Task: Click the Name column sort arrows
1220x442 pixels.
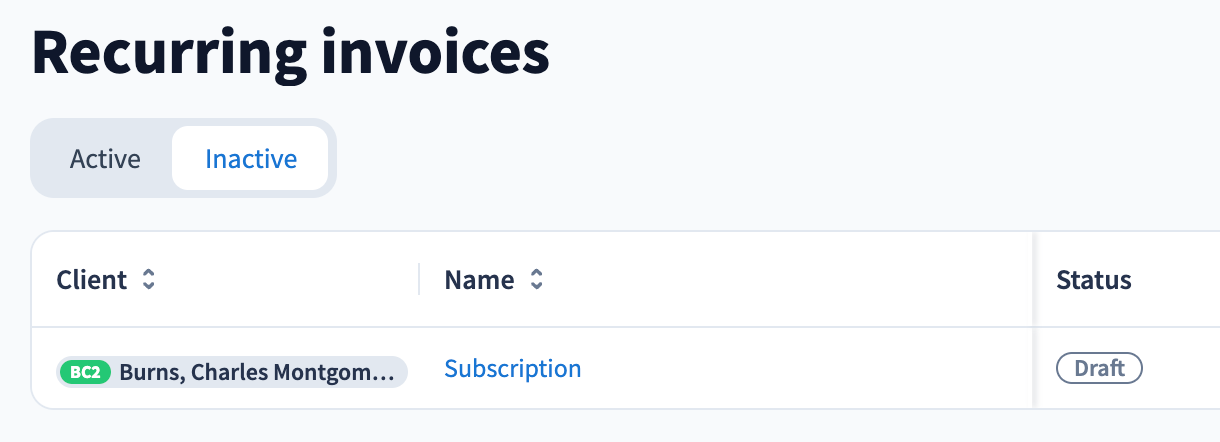Action: point(536,280)
